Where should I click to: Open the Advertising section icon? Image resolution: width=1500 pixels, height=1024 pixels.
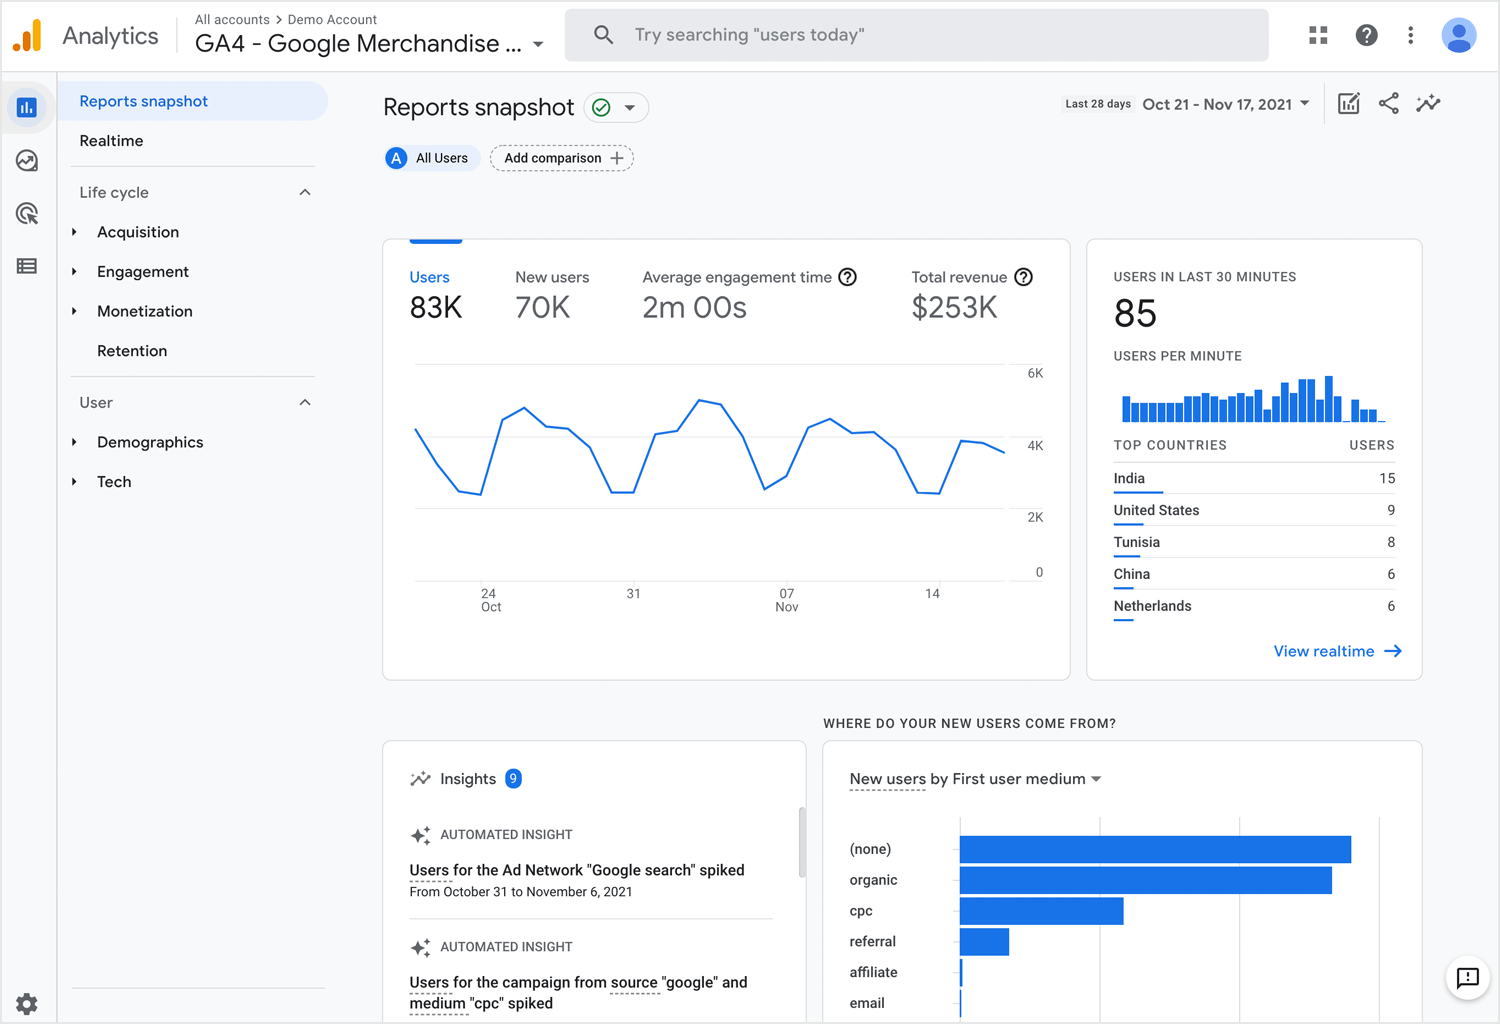[x=26, y=213]
